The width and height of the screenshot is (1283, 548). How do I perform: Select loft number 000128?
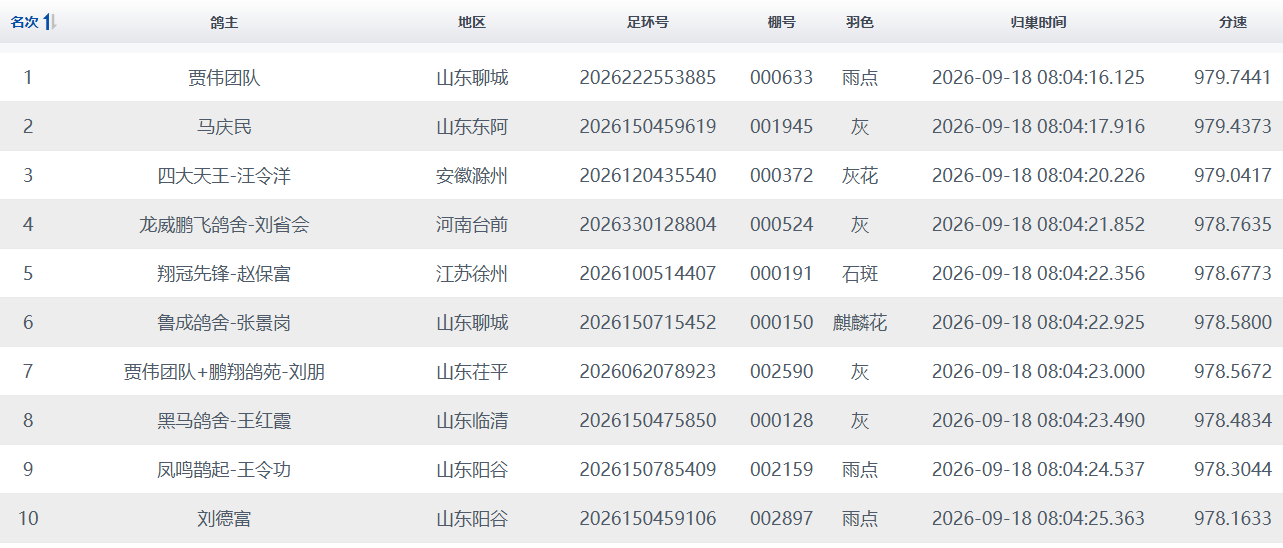click(x=782, y=420)
